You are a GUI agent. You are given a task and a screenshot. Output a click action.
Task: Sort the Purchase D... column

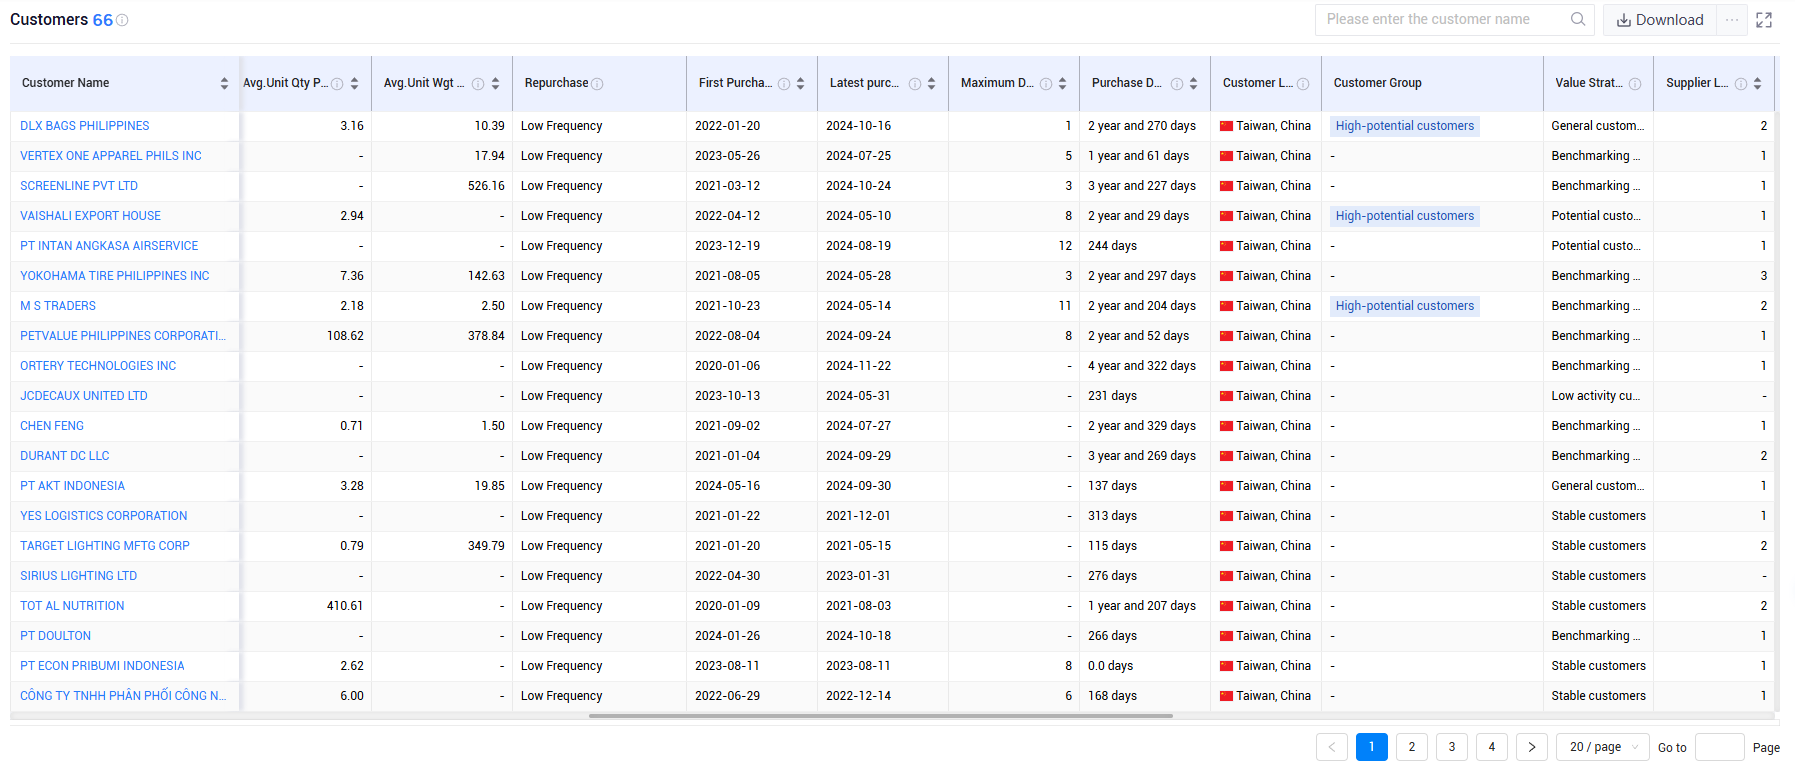[x=1193, y=84]
